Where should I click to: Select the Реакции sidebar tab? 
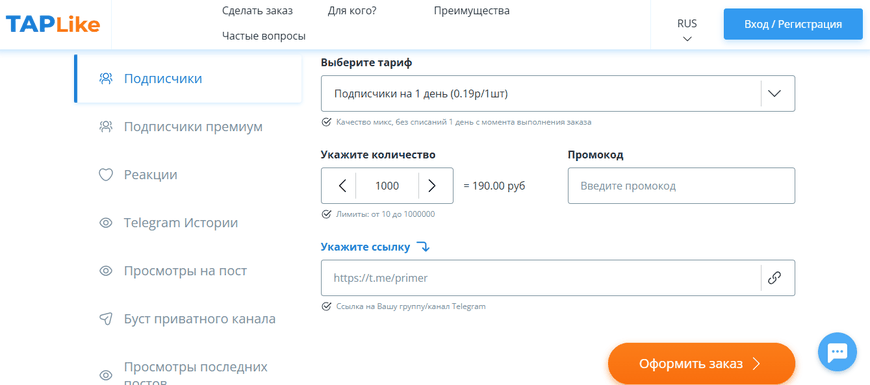pos(189,175)
